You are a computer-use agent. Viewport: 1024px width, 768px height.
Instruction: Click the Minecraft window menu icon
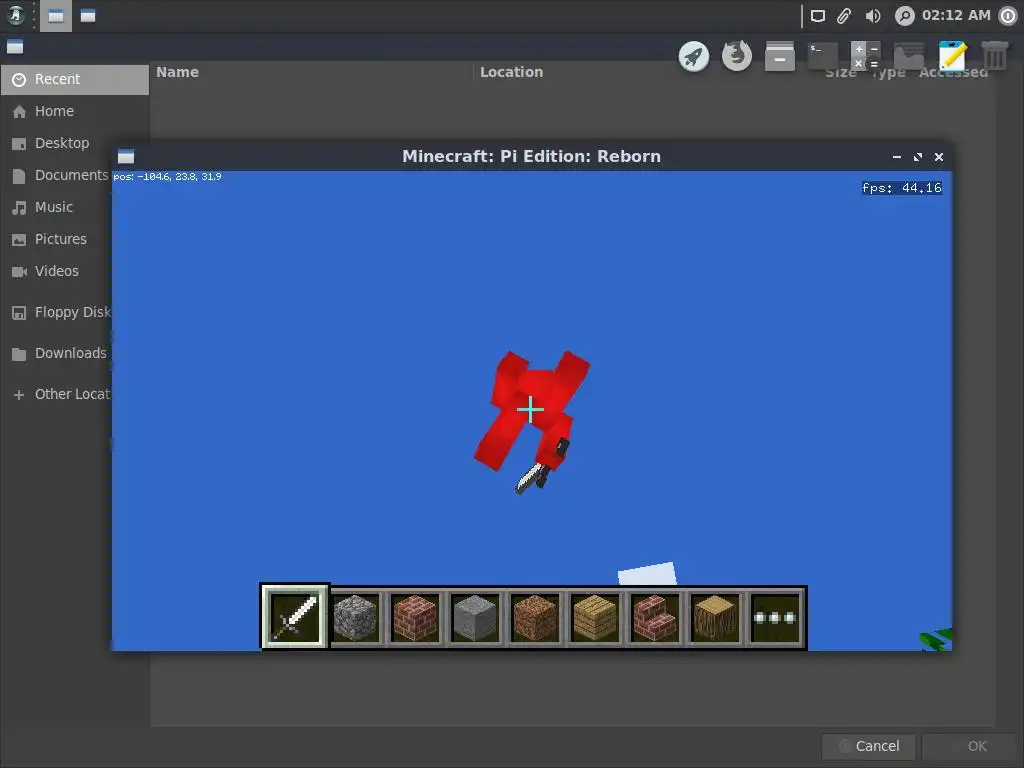126,156
